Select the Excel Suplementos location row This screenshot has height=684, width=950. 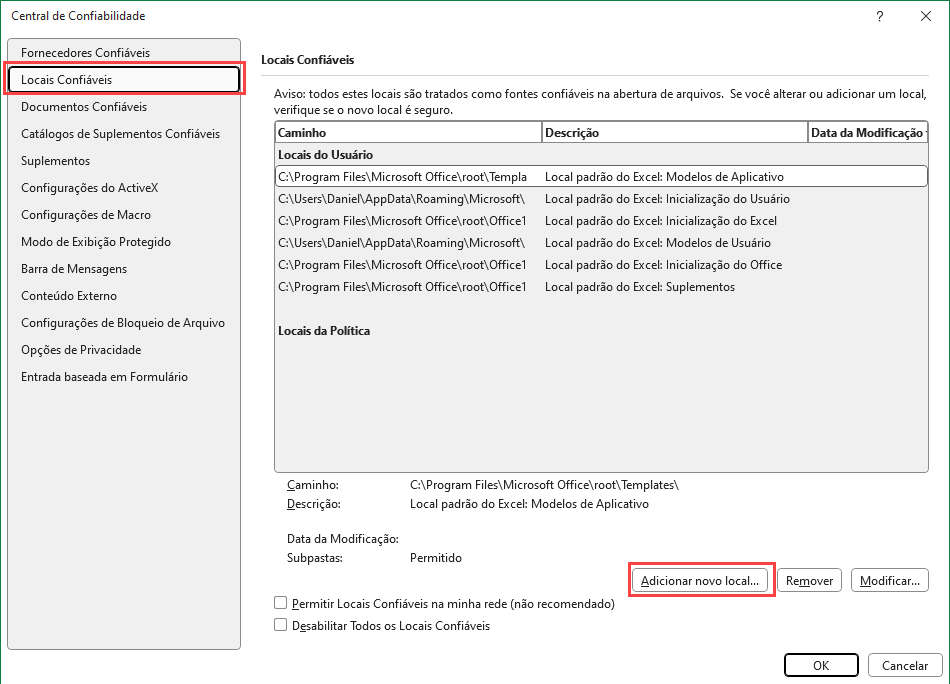pyautogui.click(x=601, y=287)
